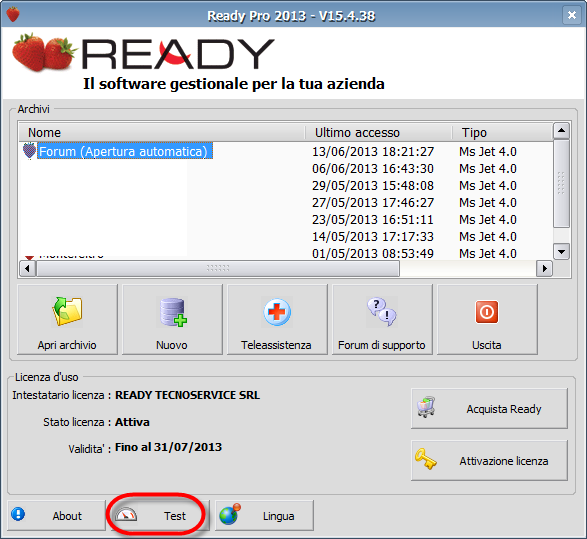
Task: Open the About dialog
Action: pos(57,515)
